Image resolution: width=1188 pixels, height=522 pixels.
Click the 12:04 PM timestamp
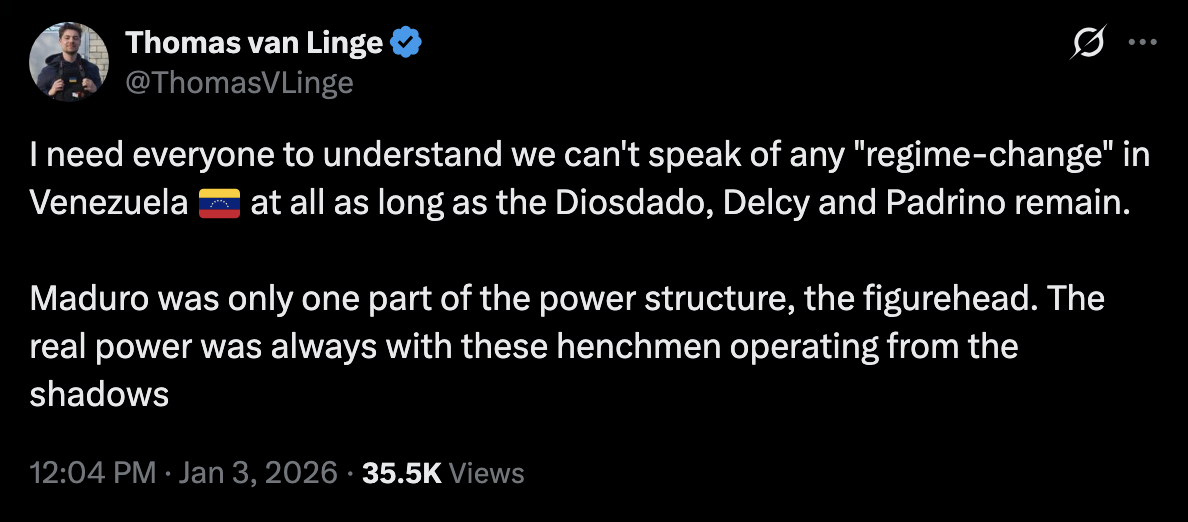[x=92, y=473]
